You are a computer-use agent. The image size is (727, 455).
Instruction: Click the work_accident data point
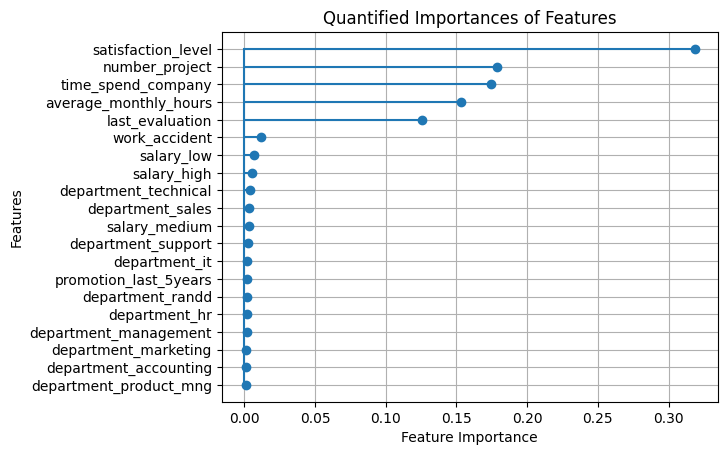(261, 137)
